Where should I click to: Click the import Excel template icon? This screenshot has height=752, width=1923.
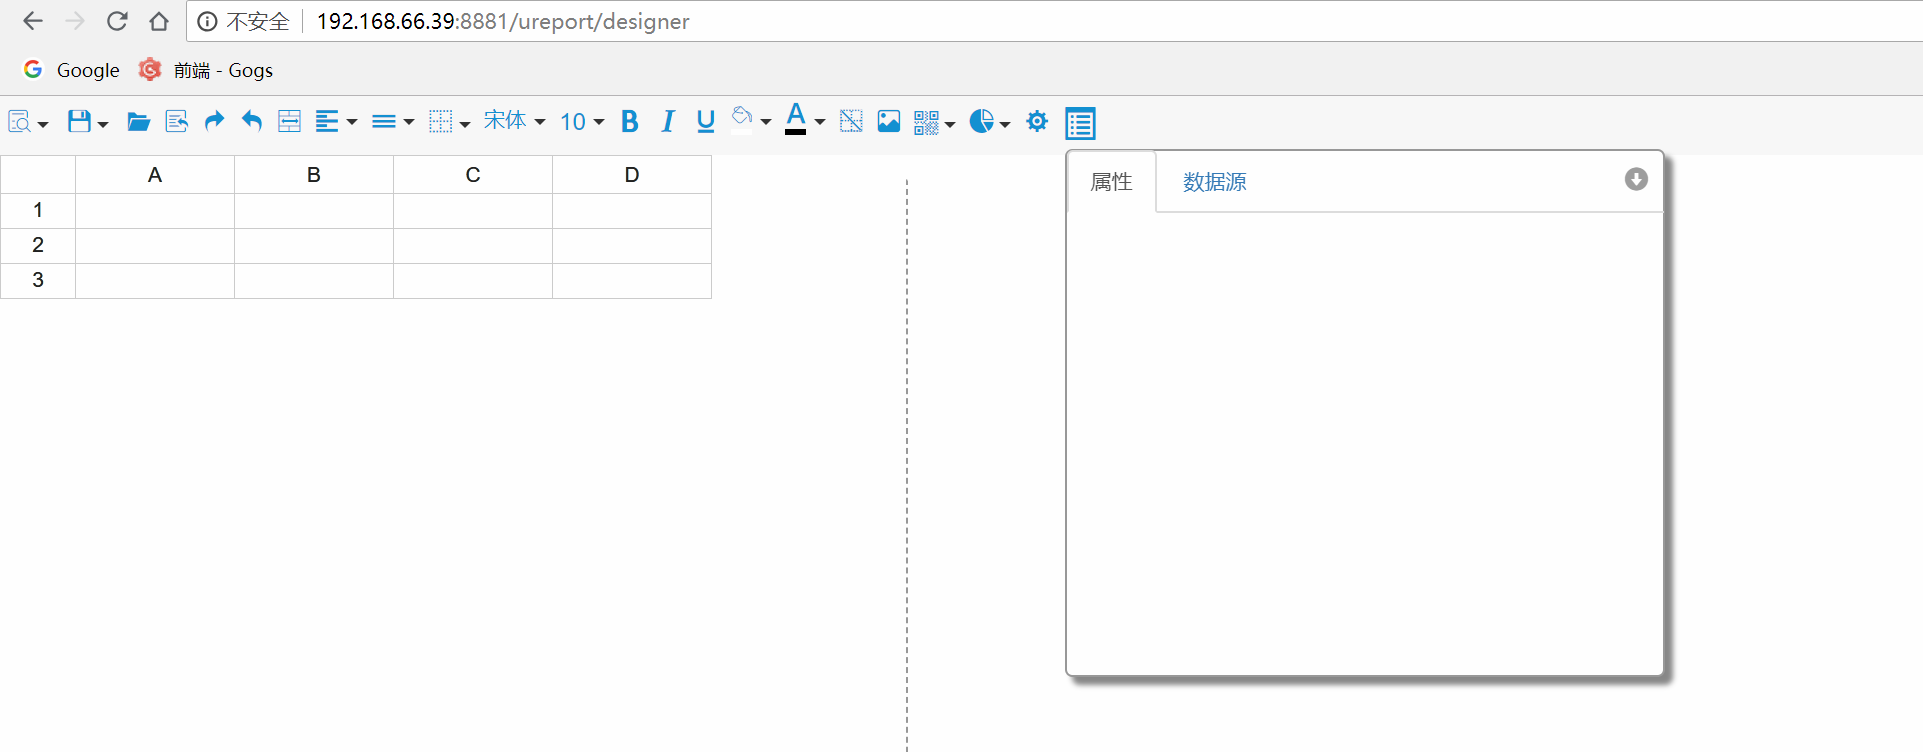pos(177,122)
